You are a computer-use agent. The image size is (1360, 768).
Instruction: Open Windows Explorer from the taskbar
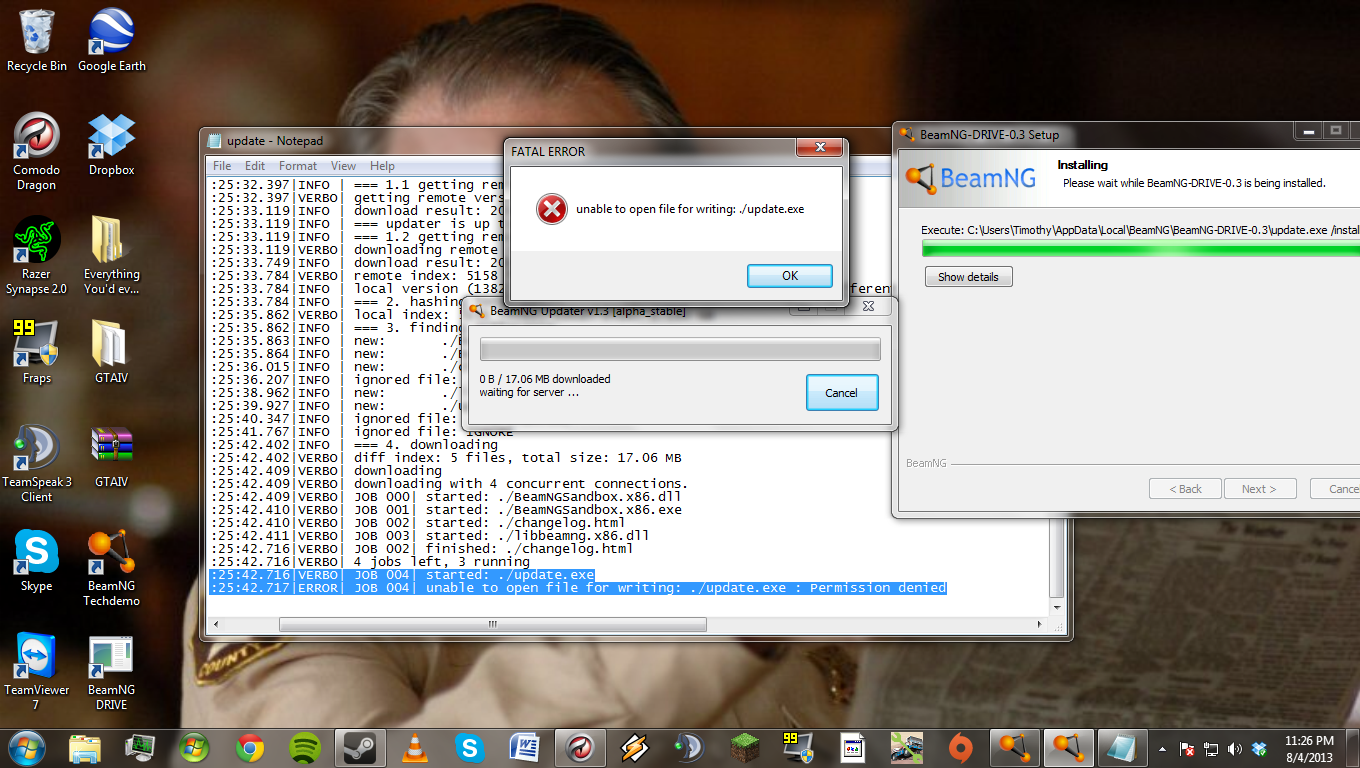click(x=85, y=747)
